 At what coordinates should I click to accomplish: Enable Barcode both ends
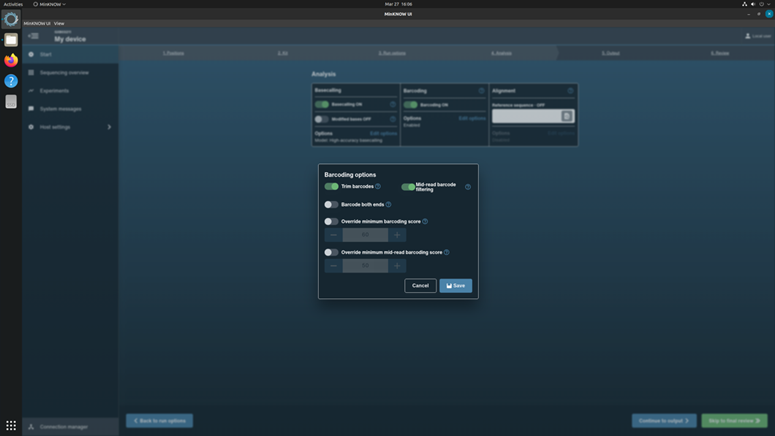[331, 205]
